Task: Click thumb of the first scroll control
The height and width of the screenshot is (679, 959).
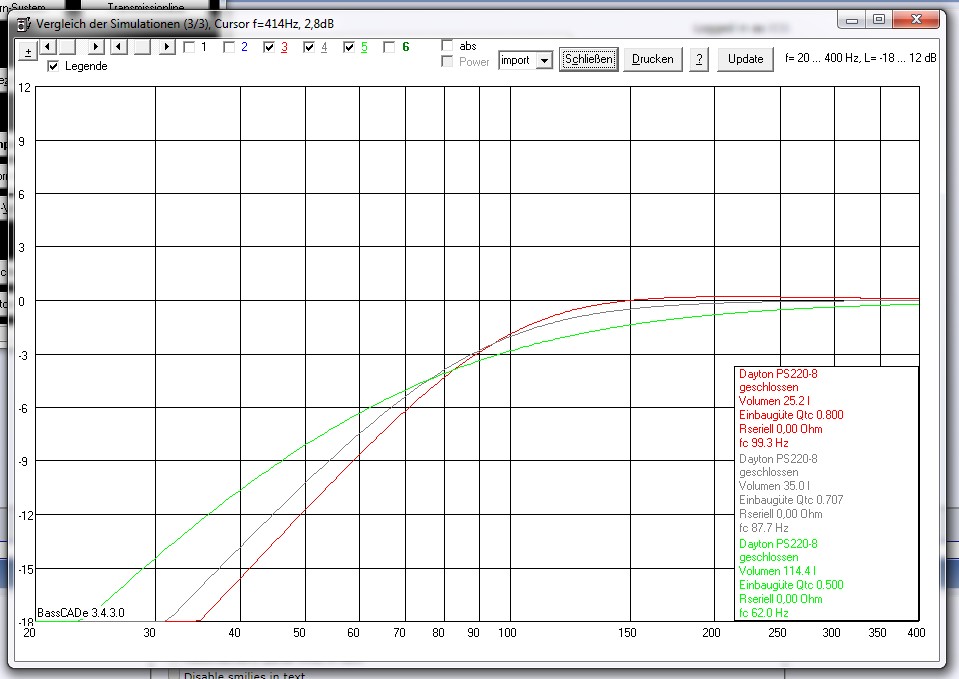Action: (67, 46)
